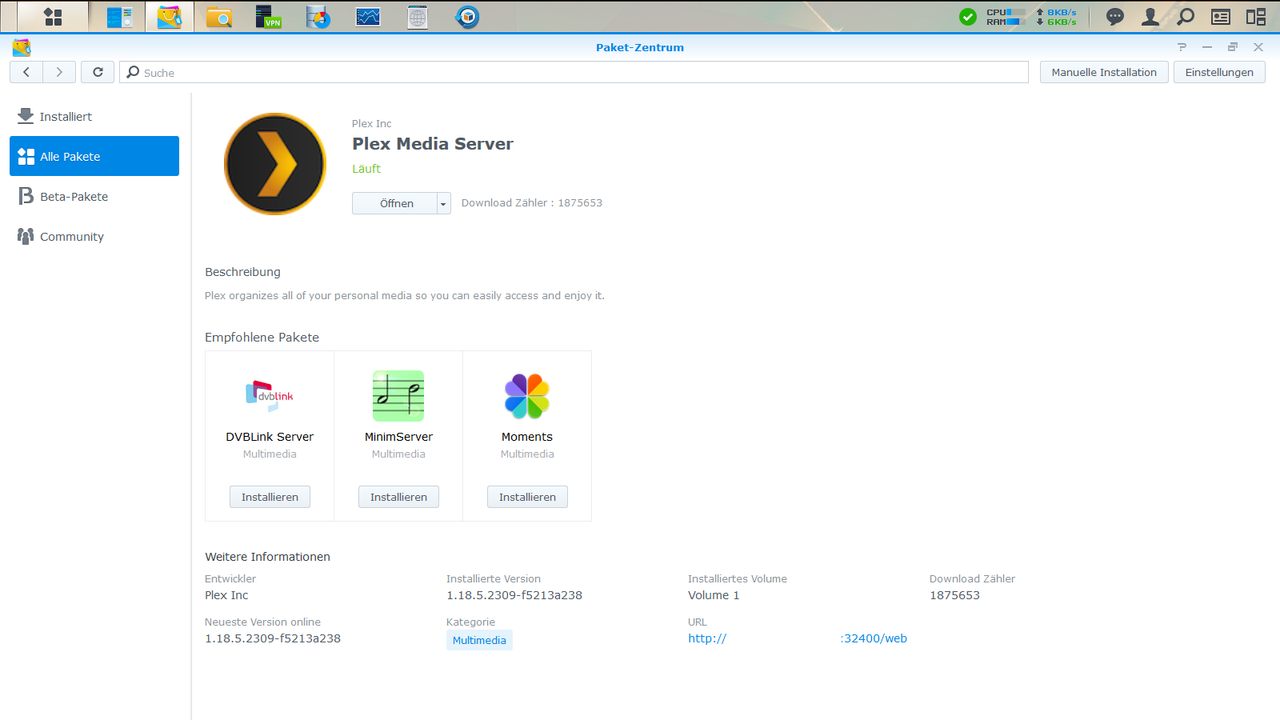The image size is (1280, 720).
Task: Open the Einstellungen button
Action: tap(1219, 72)
